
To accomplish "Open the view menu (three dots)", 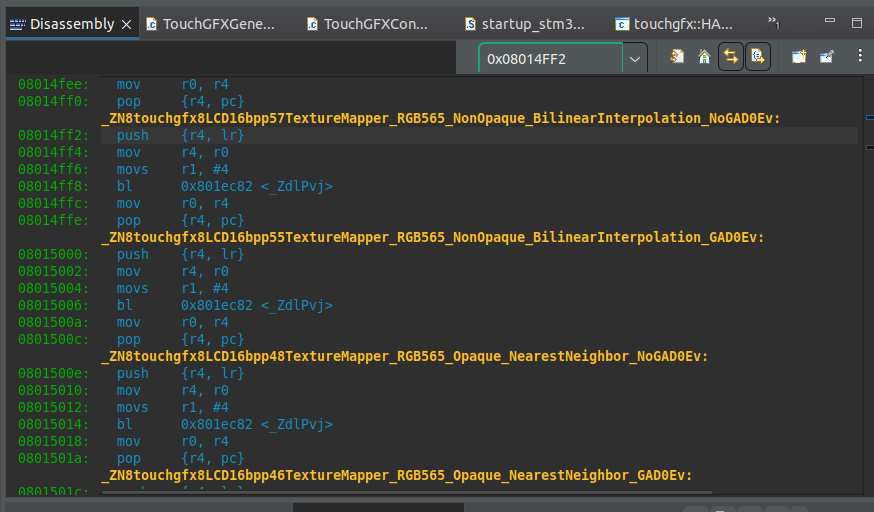I will (860, 56).
